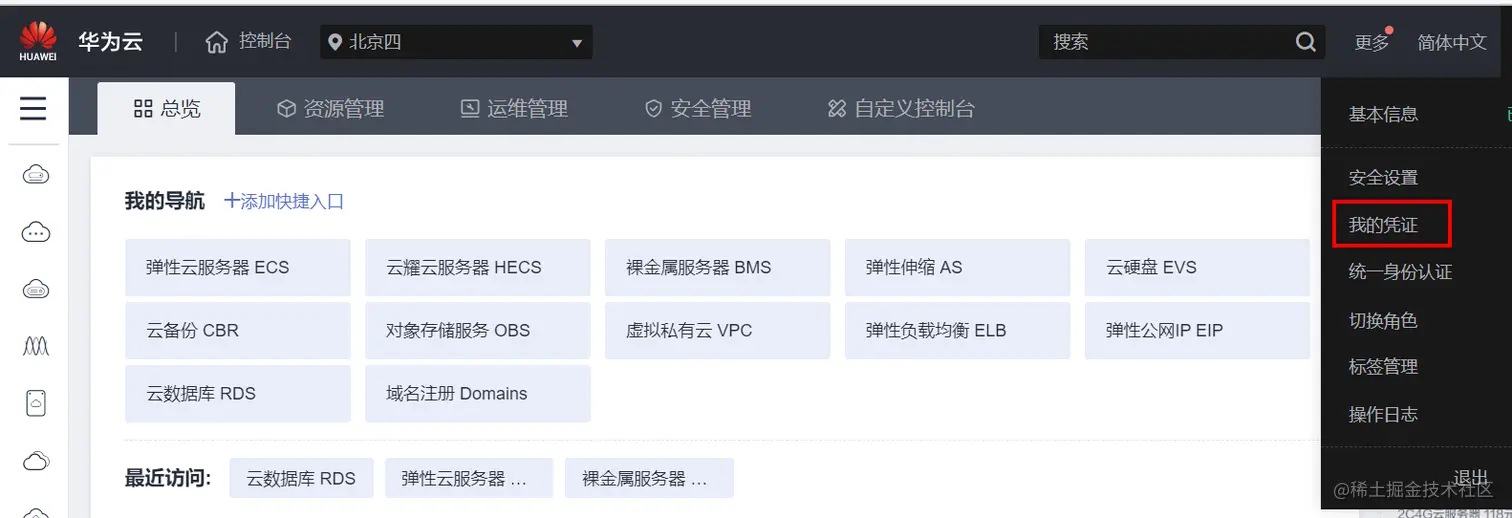Select 统一身份认证 in account menu

click(1400, 272)
